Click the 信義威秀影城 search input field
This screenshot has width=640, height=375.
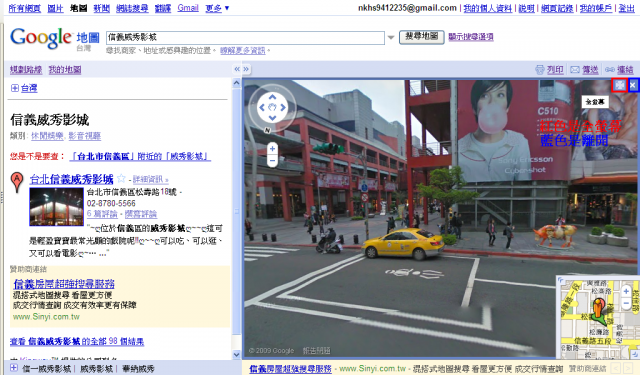click(245, 38)
